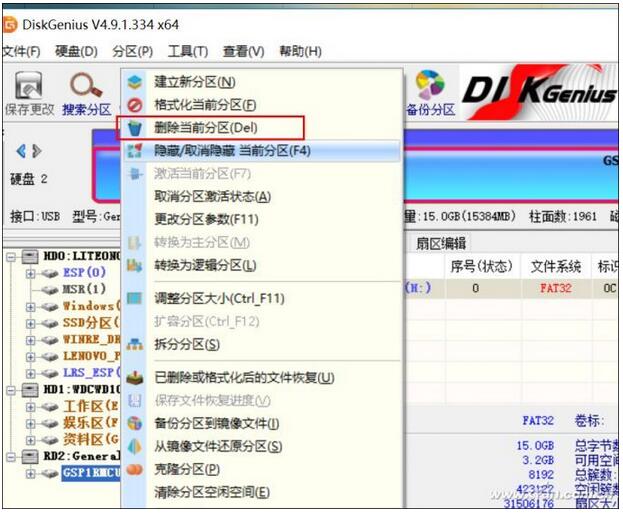Viewport: 623px width, 513px height.
Task: Click the icon beside 转换为逻辑分区(L)
Action: (x=135, y=265)
